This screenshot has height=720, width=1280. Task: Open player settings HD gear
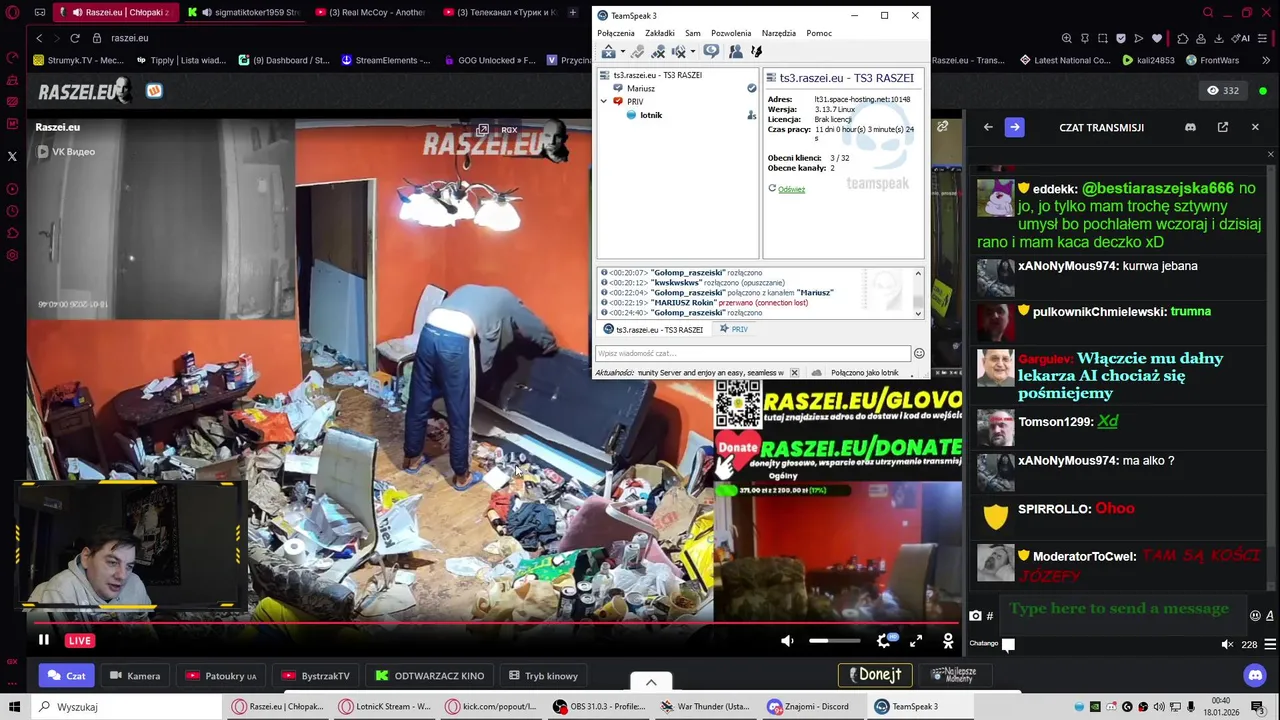[x=884, y=640]
